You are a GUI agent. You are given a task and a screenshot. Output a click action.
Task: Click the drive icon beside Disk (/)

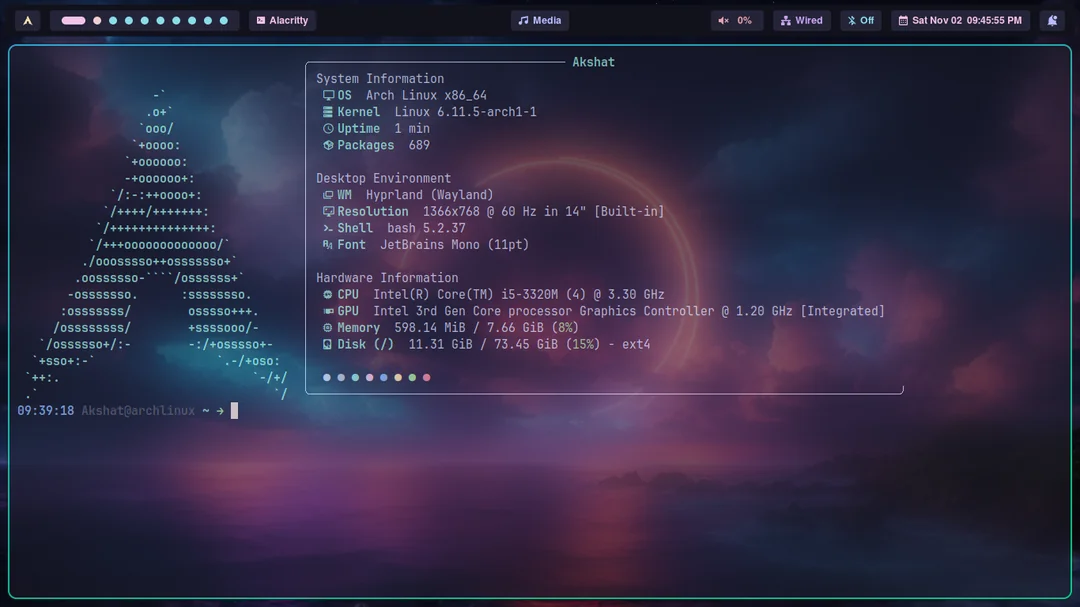tap(328, 344)
